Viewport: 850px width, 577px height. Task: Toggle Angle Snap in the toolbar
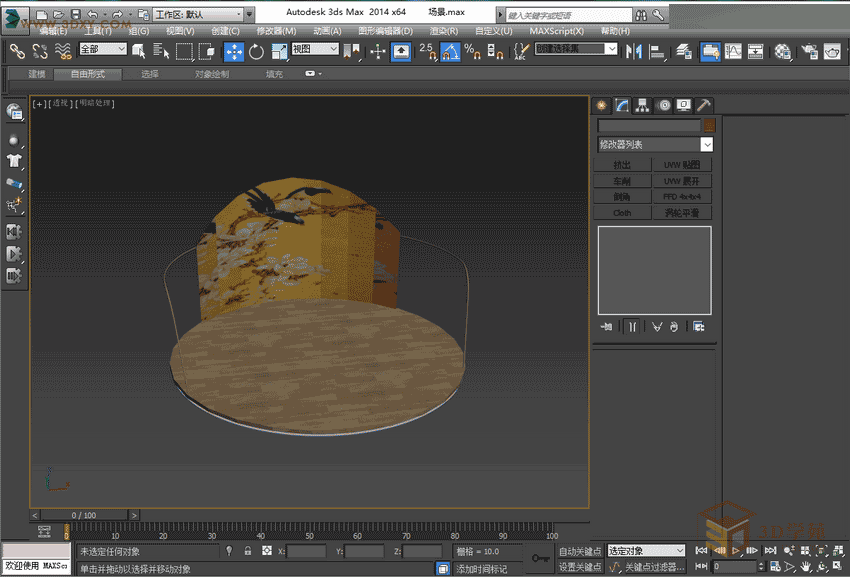coord(449,52)
